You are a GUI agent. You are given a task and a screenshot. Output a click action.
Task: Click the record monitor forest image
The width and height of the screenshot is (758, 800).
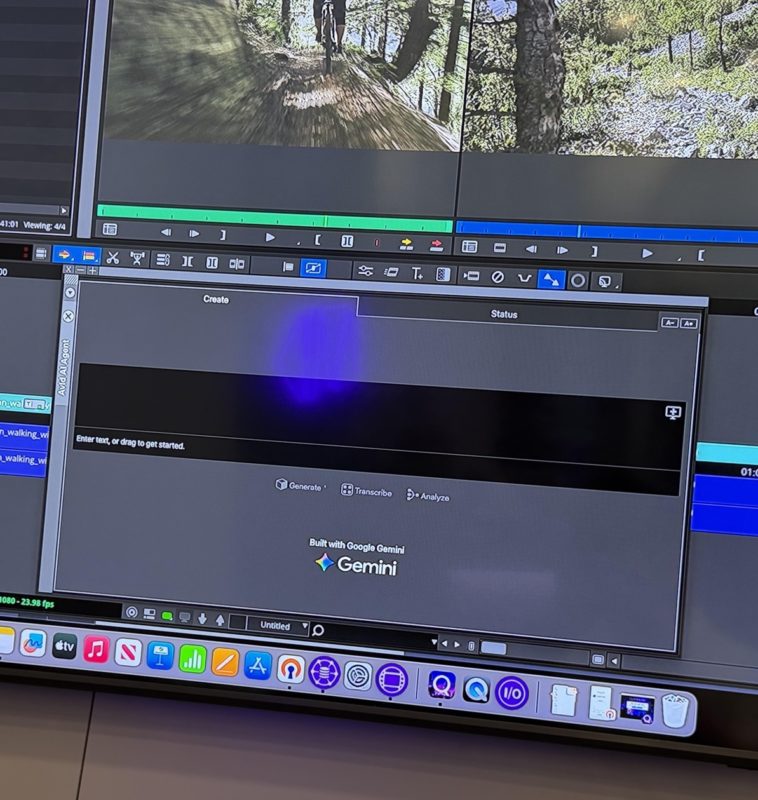612,77
